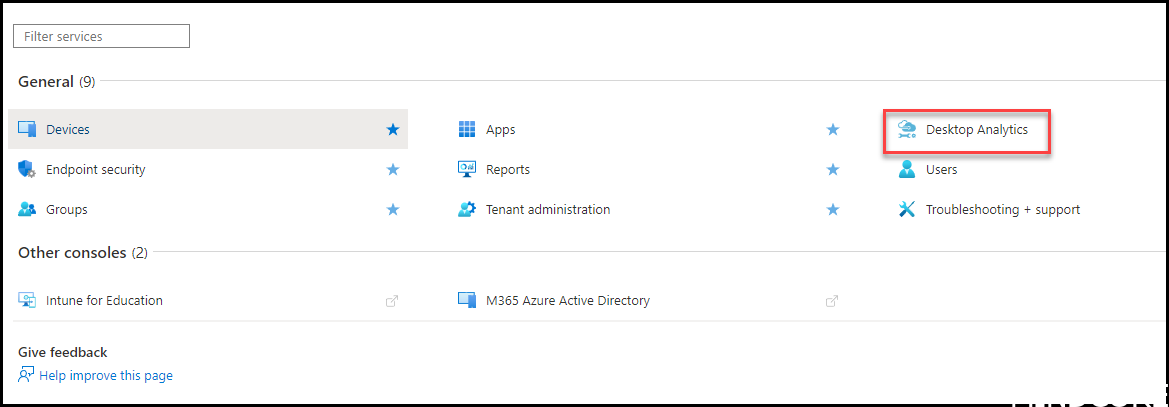Launch Intune for Education console
Image resolution: width=1169 pixels, height=407 pixels.
tap(104, 301)
